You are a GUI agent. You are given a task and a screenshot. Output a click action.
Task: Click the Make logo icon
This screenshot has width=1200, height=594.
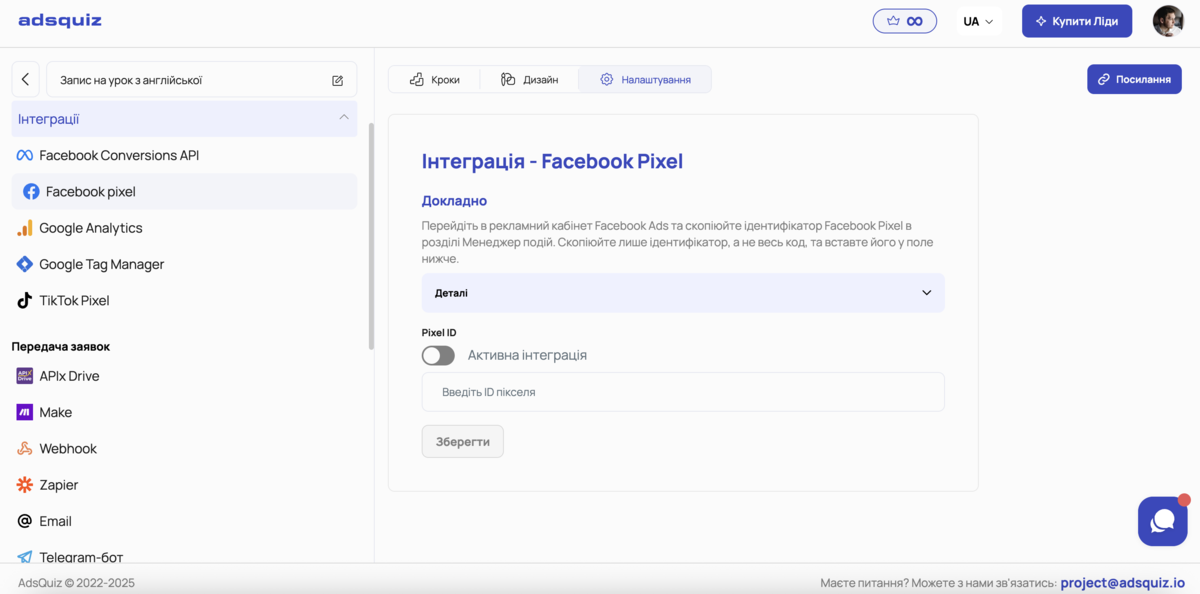(x=25, y=412)
